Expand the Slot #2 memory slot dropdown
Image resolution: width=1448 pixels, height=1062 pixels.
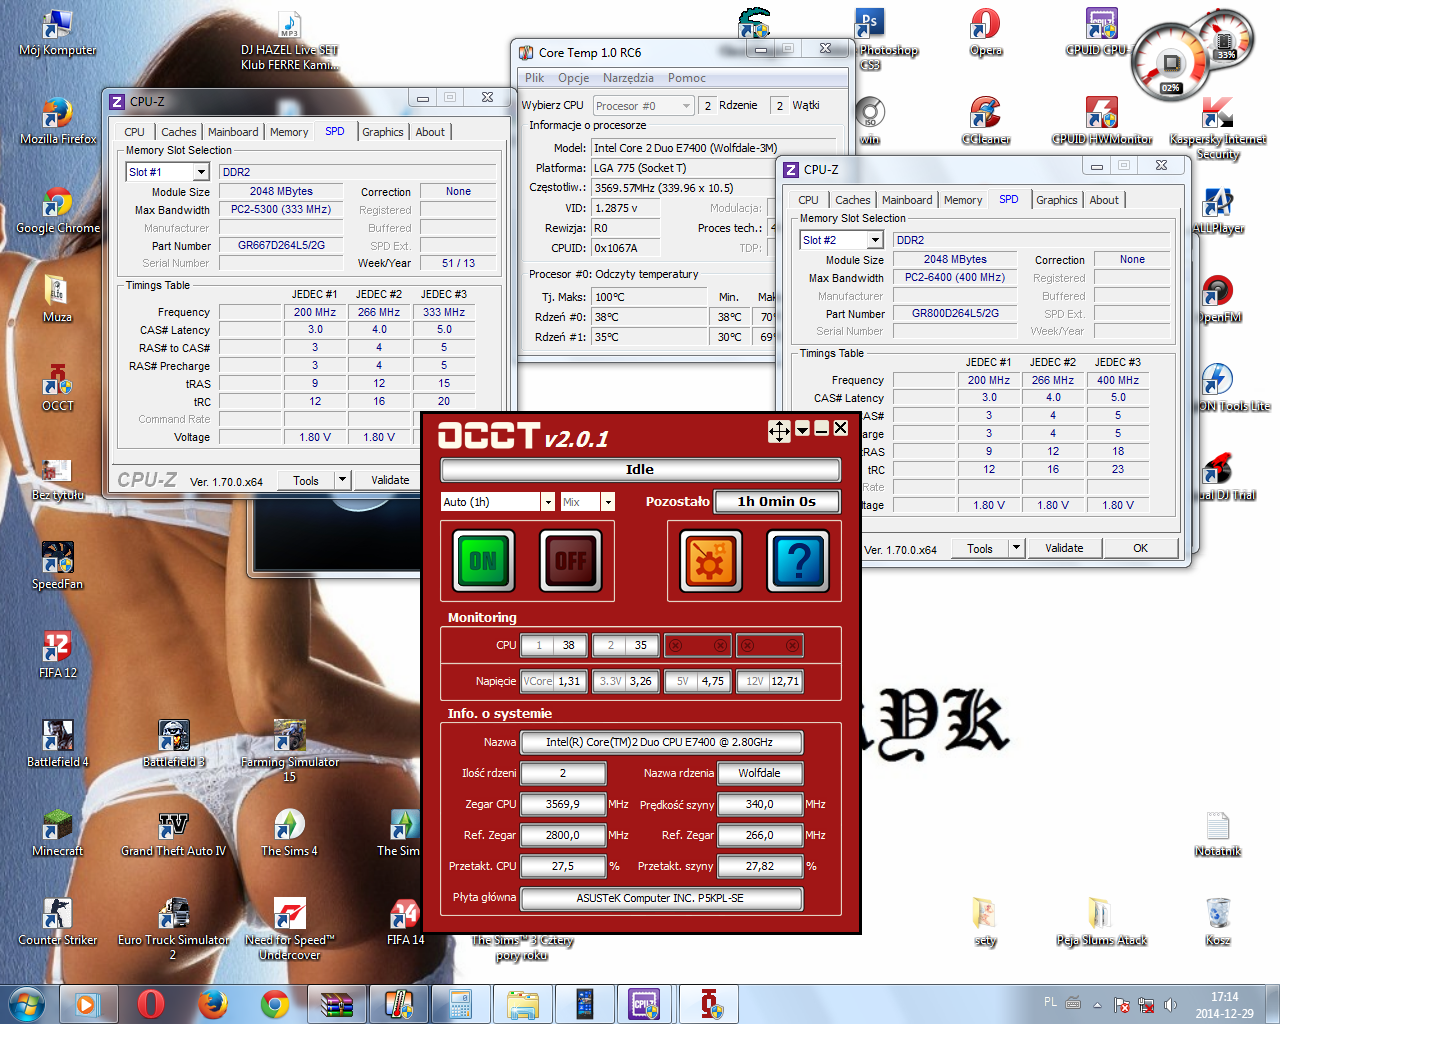point(875,240)
